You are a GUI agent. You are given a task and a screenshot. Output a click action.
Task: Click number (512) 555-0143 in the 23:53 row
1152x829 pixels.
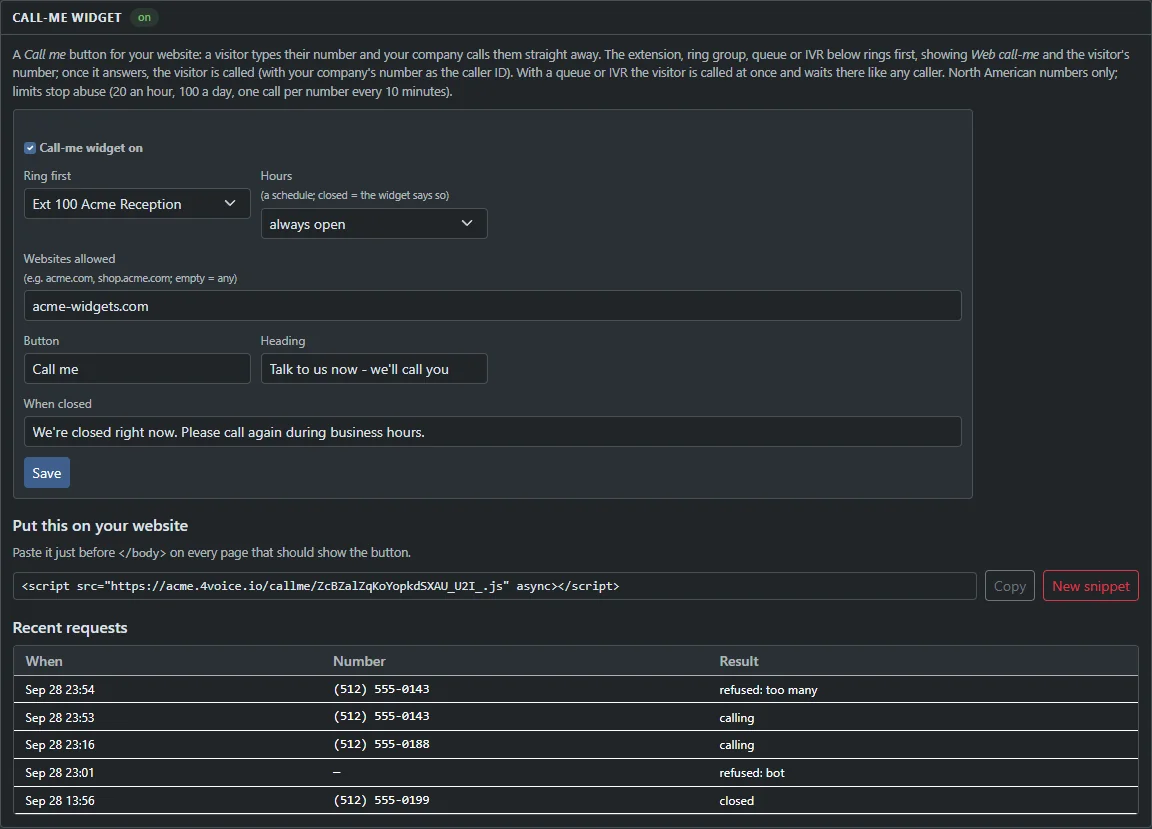pyautogui.click(x=381, y=716)
